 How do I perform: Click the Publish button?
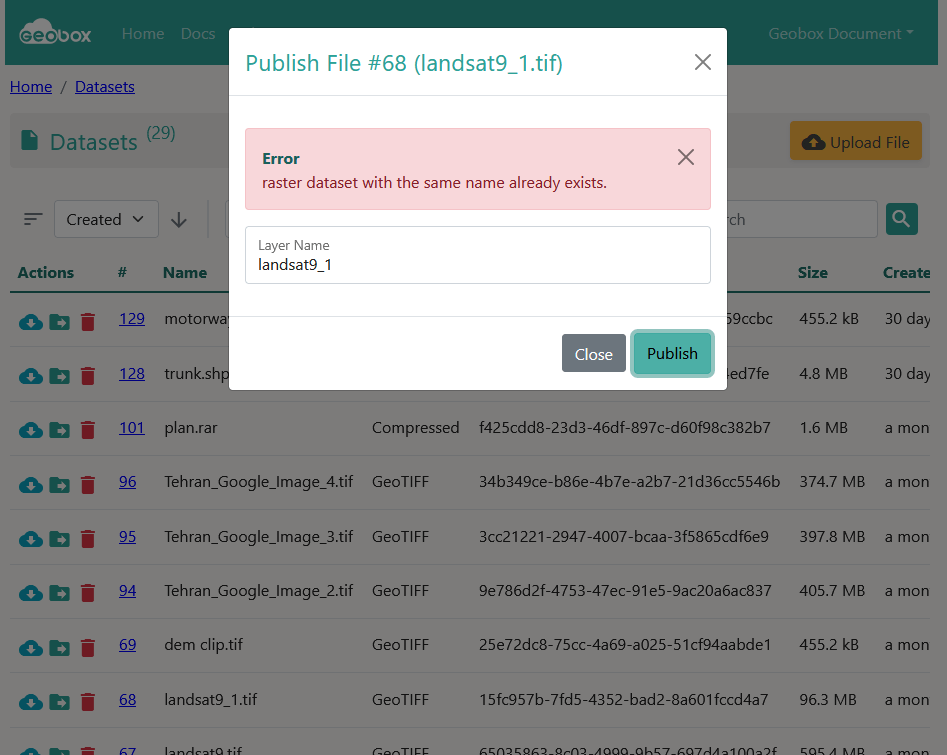[672, 353]
